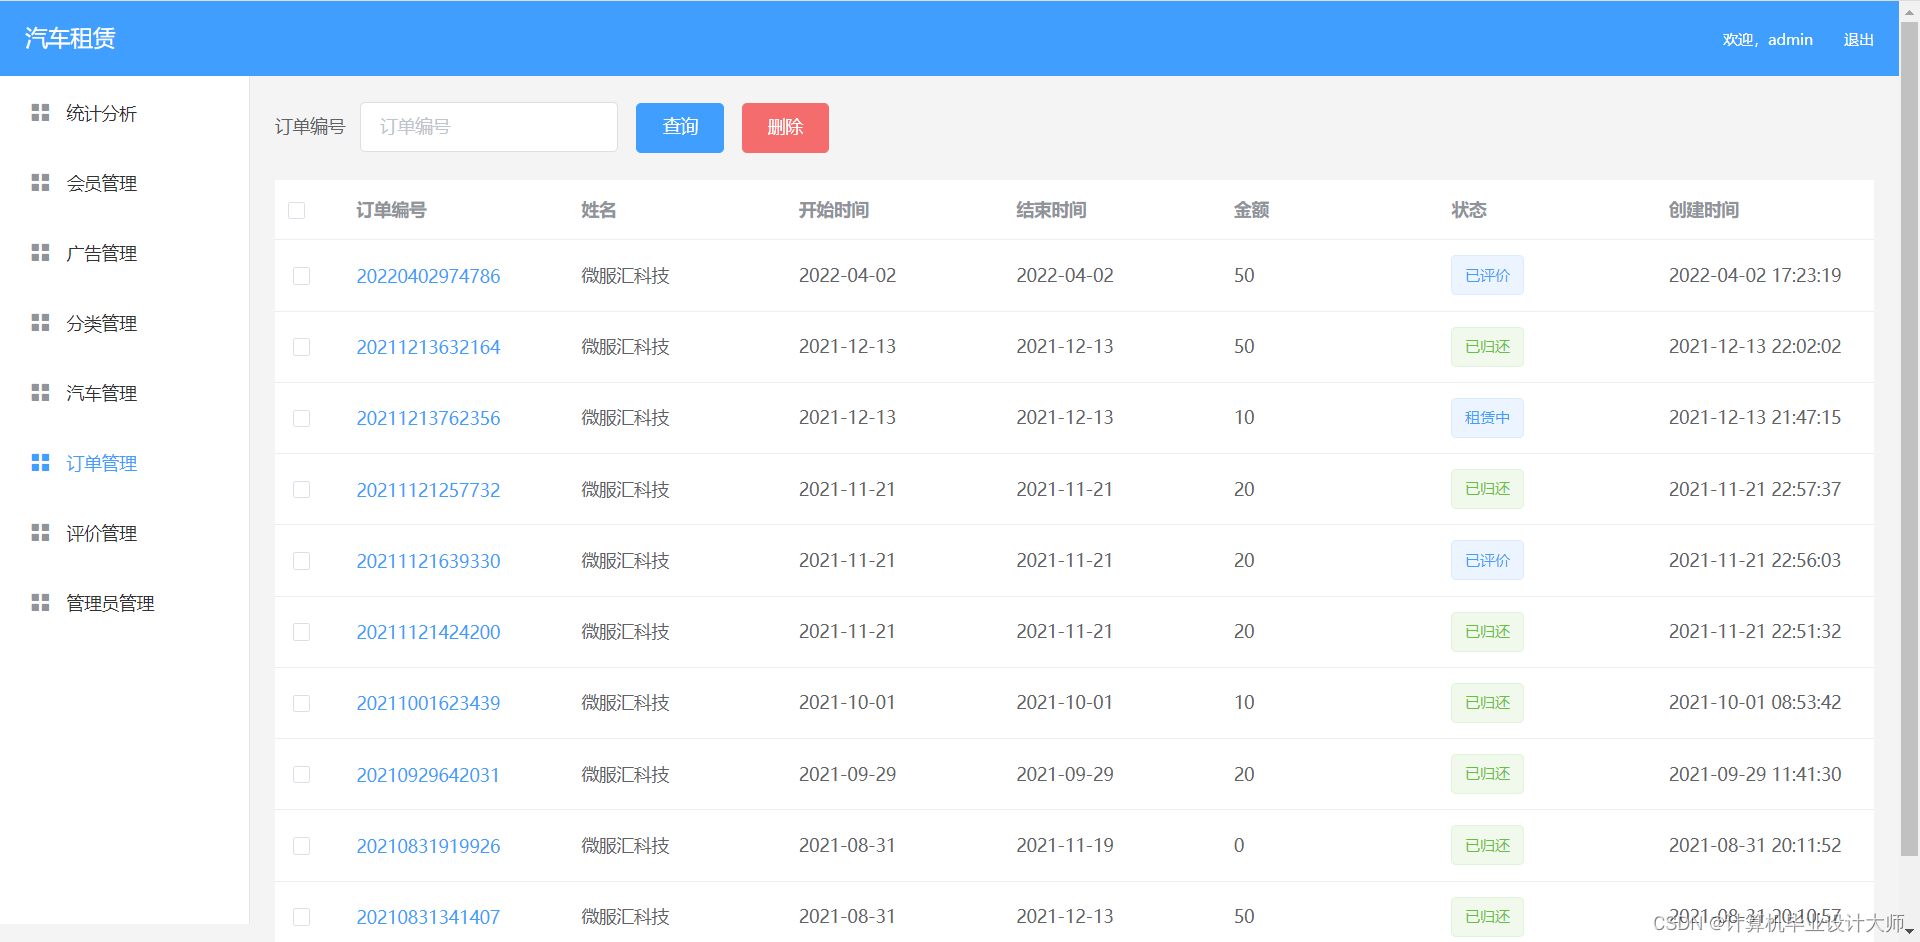
Task: Click the 已归还 tag for order 20211121257732
Action: (x=1487, y=489)
